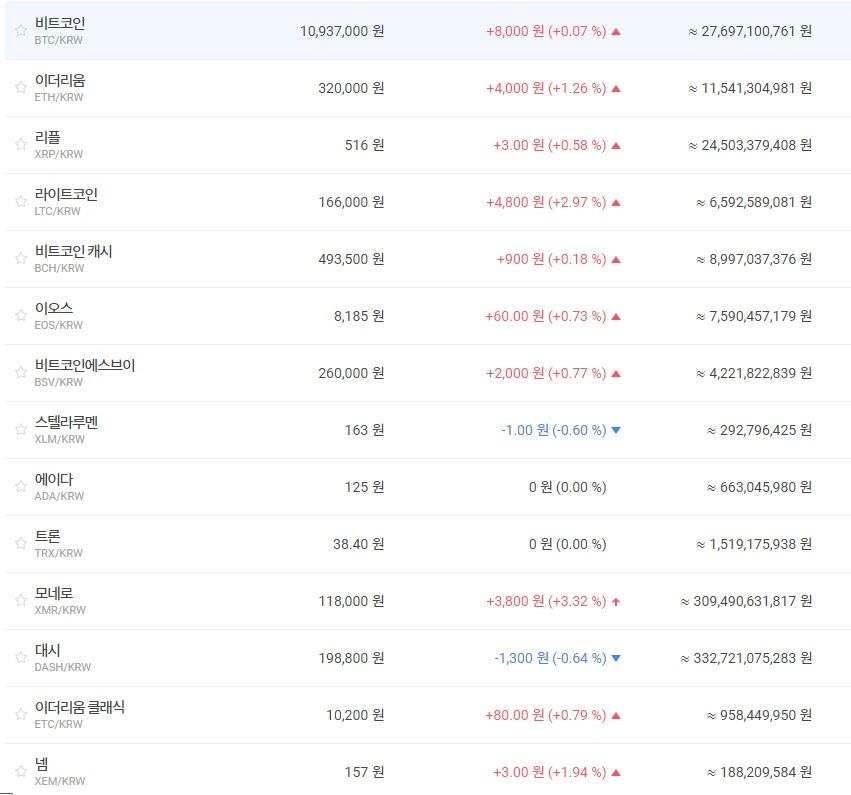Toggle favorite star on 모네로 row

pyautogui.click(x=20, y=600)
